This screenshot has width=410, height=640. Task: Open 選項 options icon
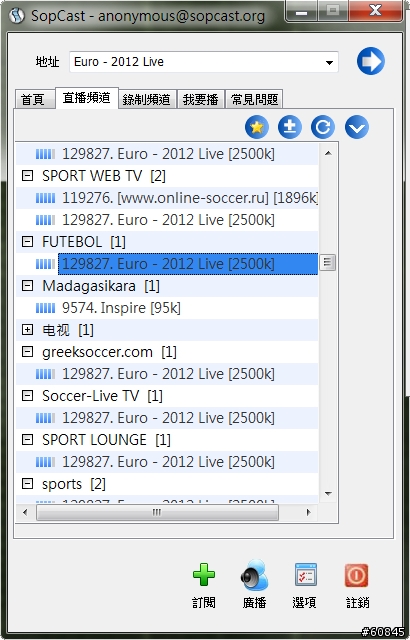(x=306, y=575)
